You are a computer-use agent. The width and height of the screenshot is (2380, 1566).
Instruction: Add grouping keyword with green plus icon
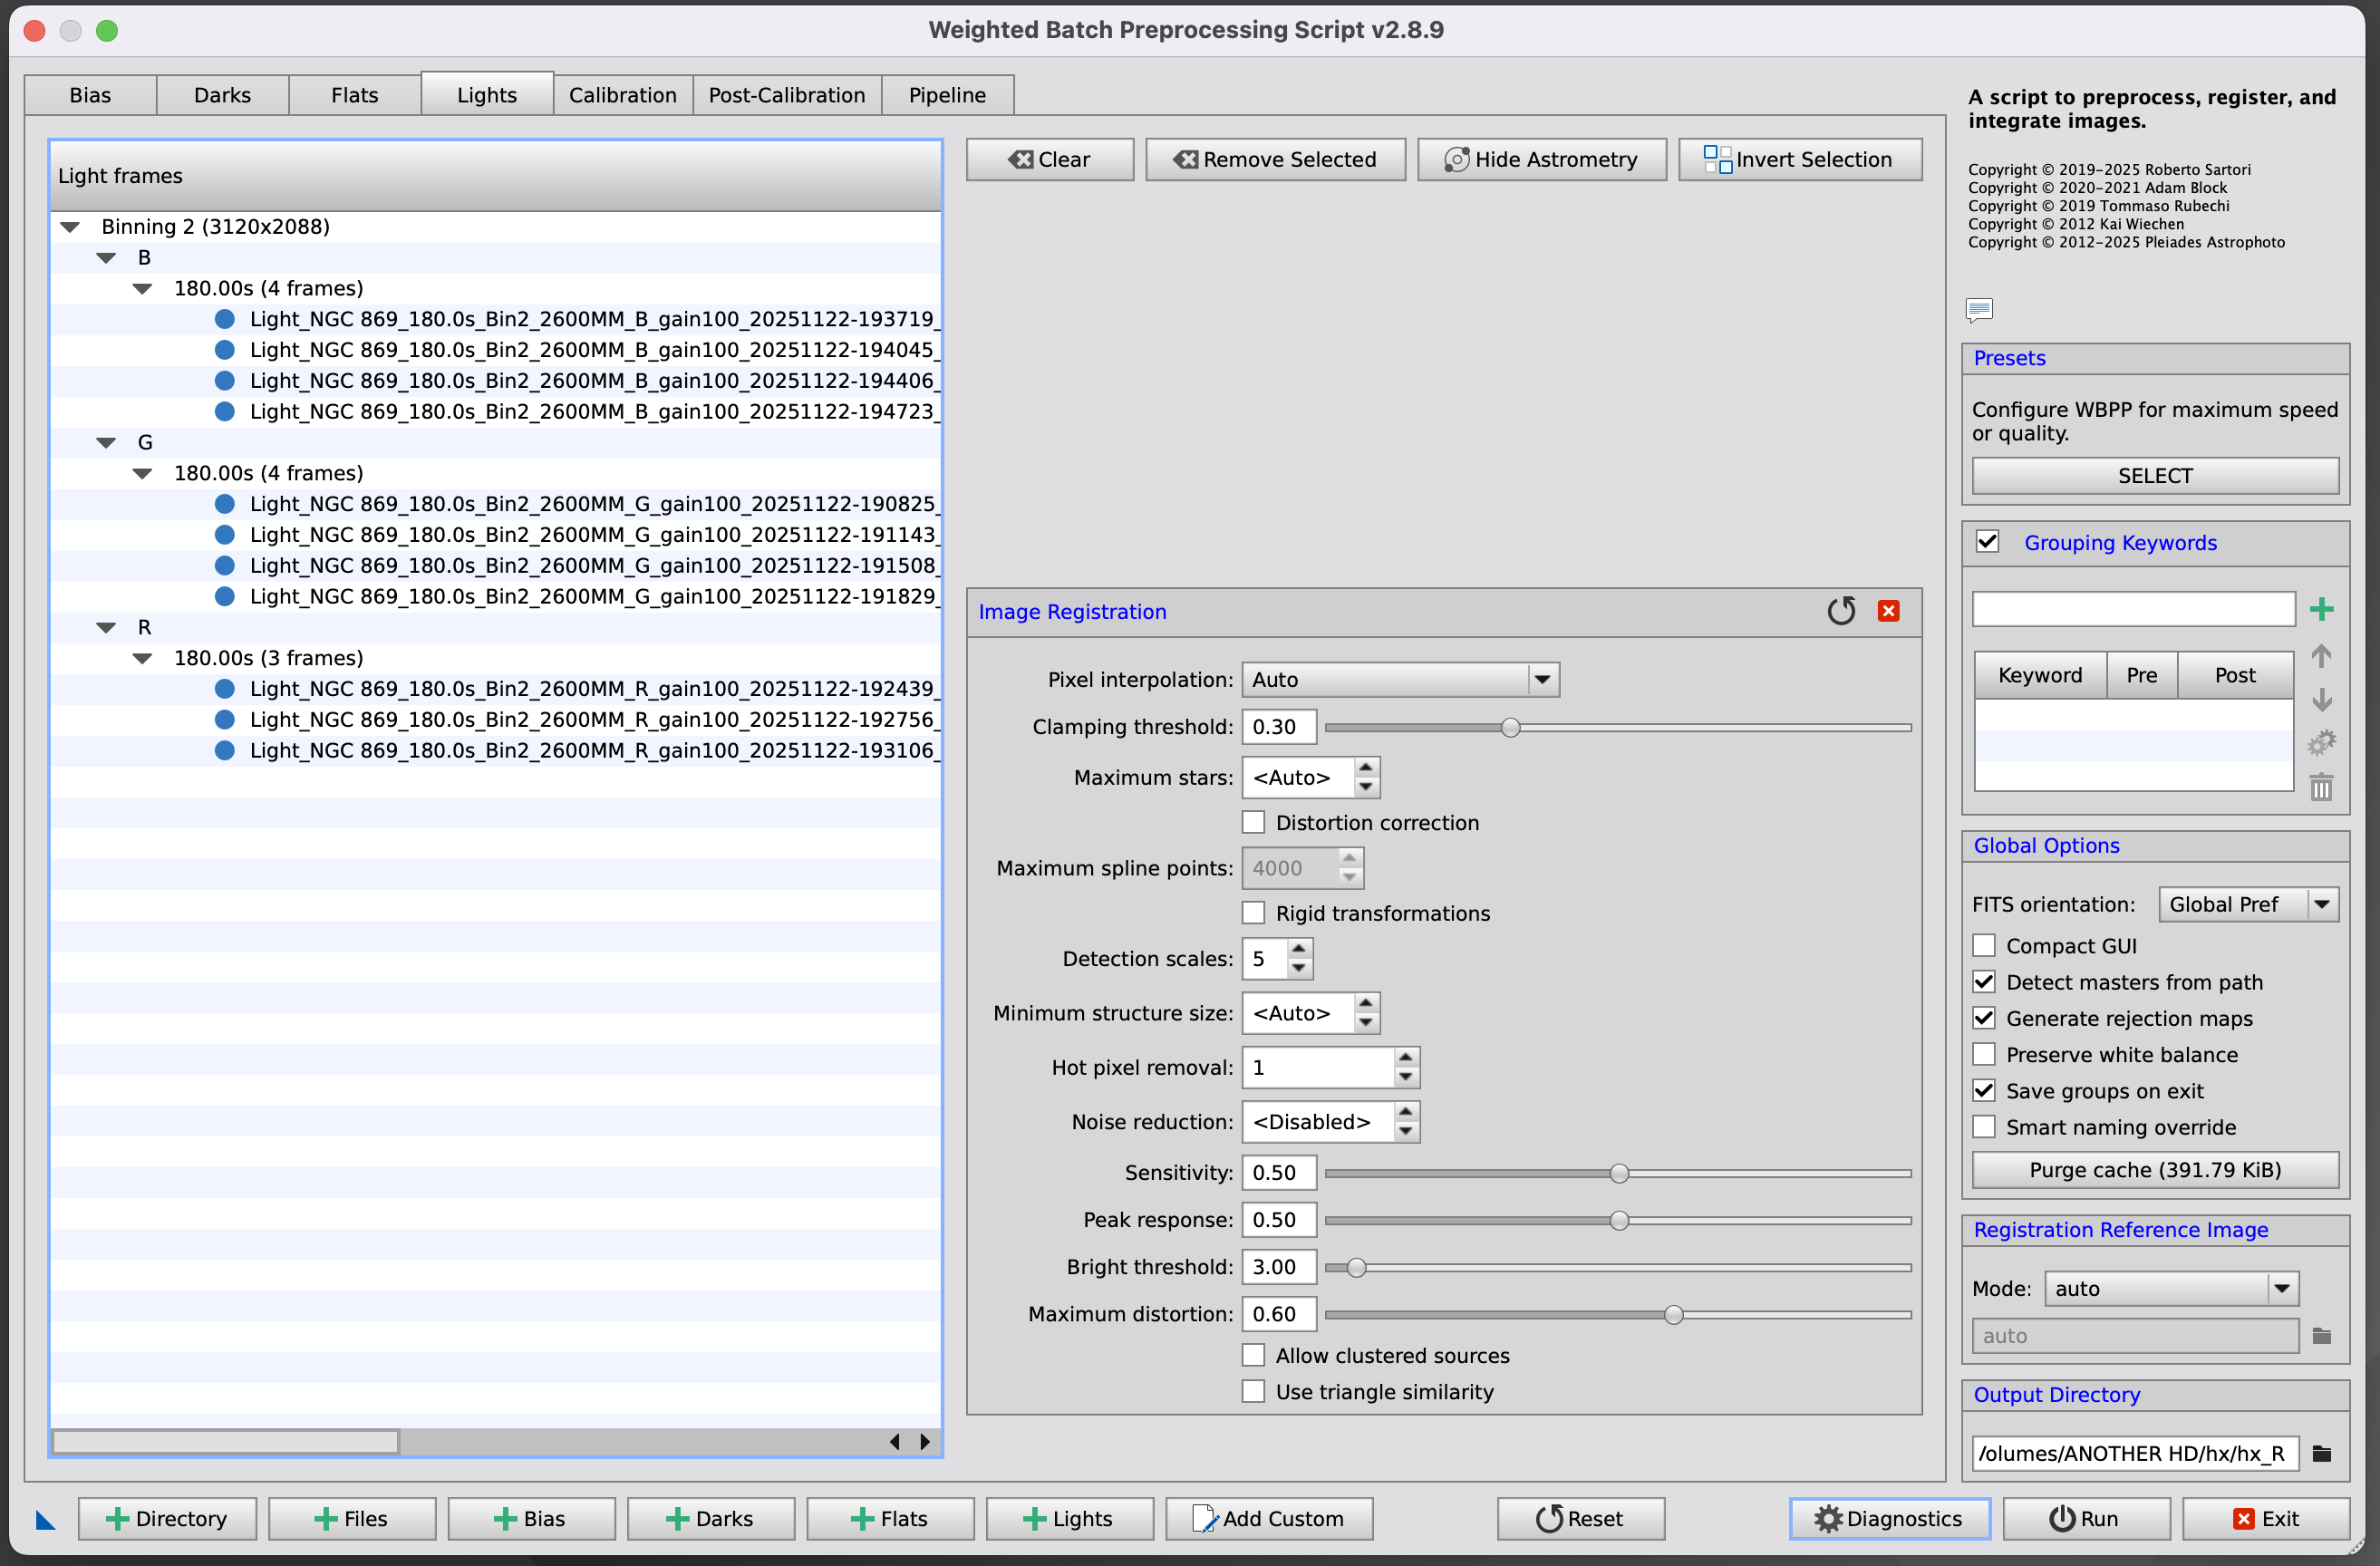point(2321,609)
